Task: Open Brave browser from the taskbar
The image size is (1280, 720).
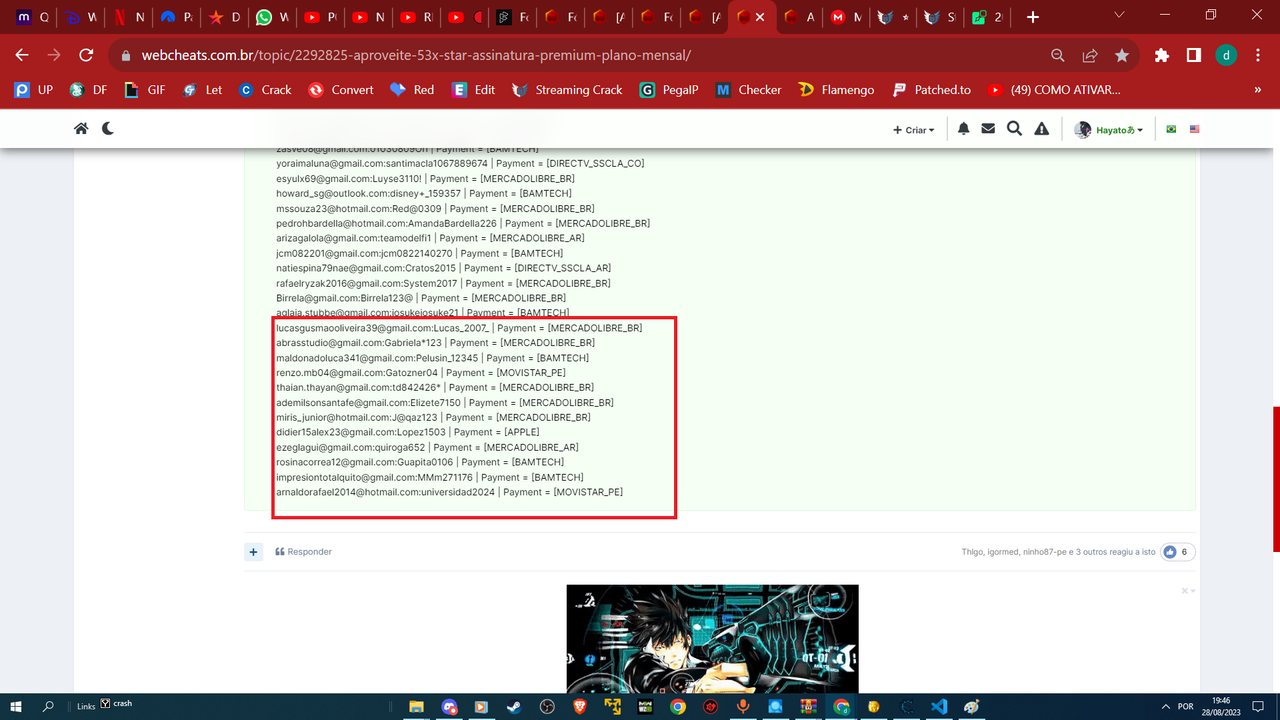Action: 580,706
